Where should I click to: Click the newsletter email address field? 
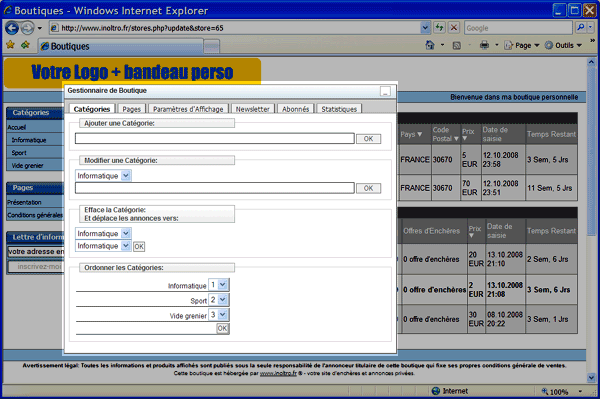click(x=36, y=251)
